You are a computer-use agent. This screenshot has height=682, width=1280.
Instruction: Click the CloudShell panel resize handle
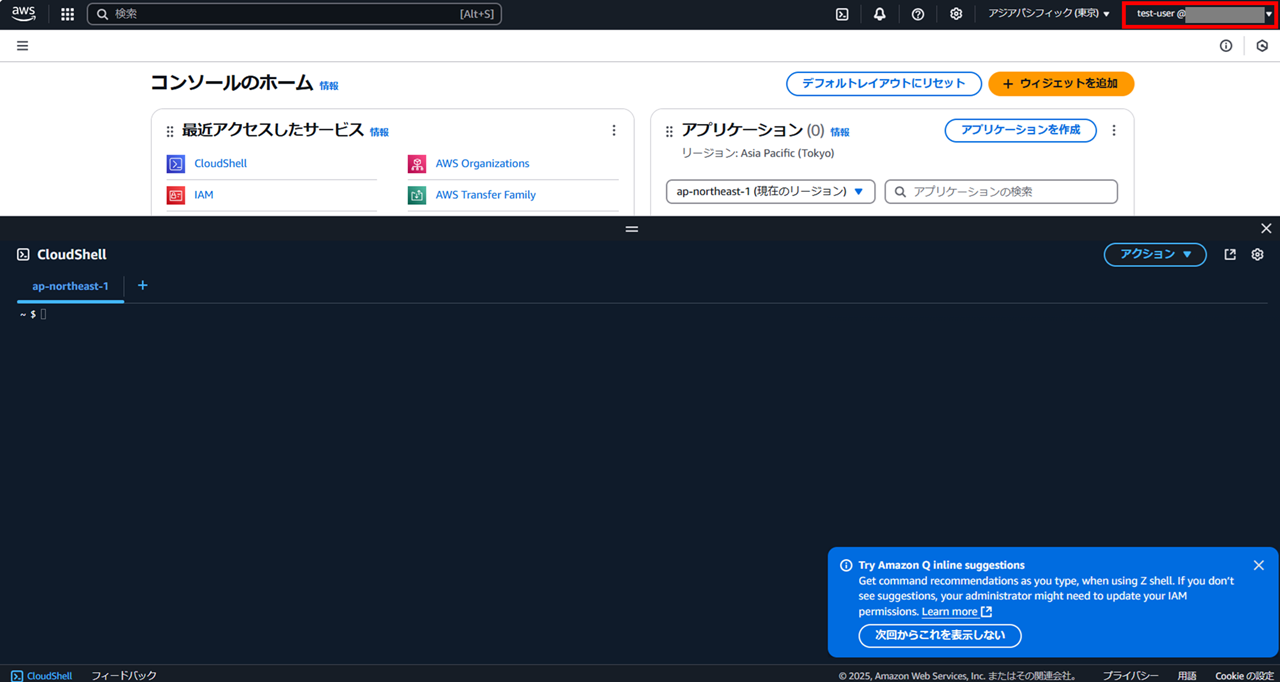pos(632,229)
